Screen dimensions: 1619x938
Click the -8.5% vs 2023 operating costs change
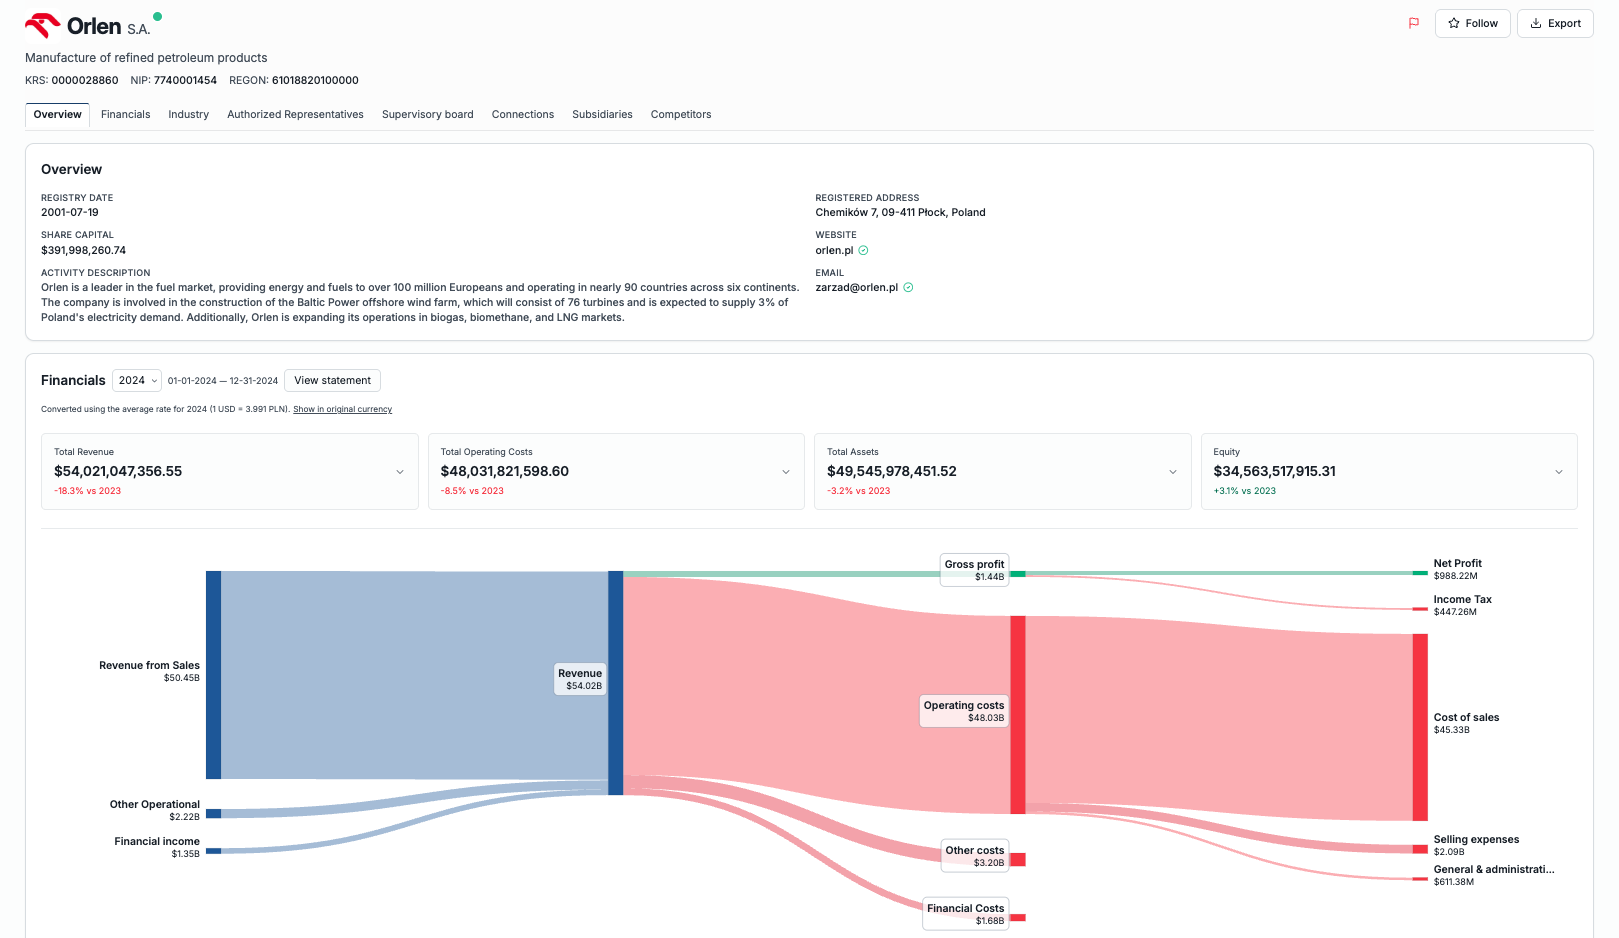472,491
